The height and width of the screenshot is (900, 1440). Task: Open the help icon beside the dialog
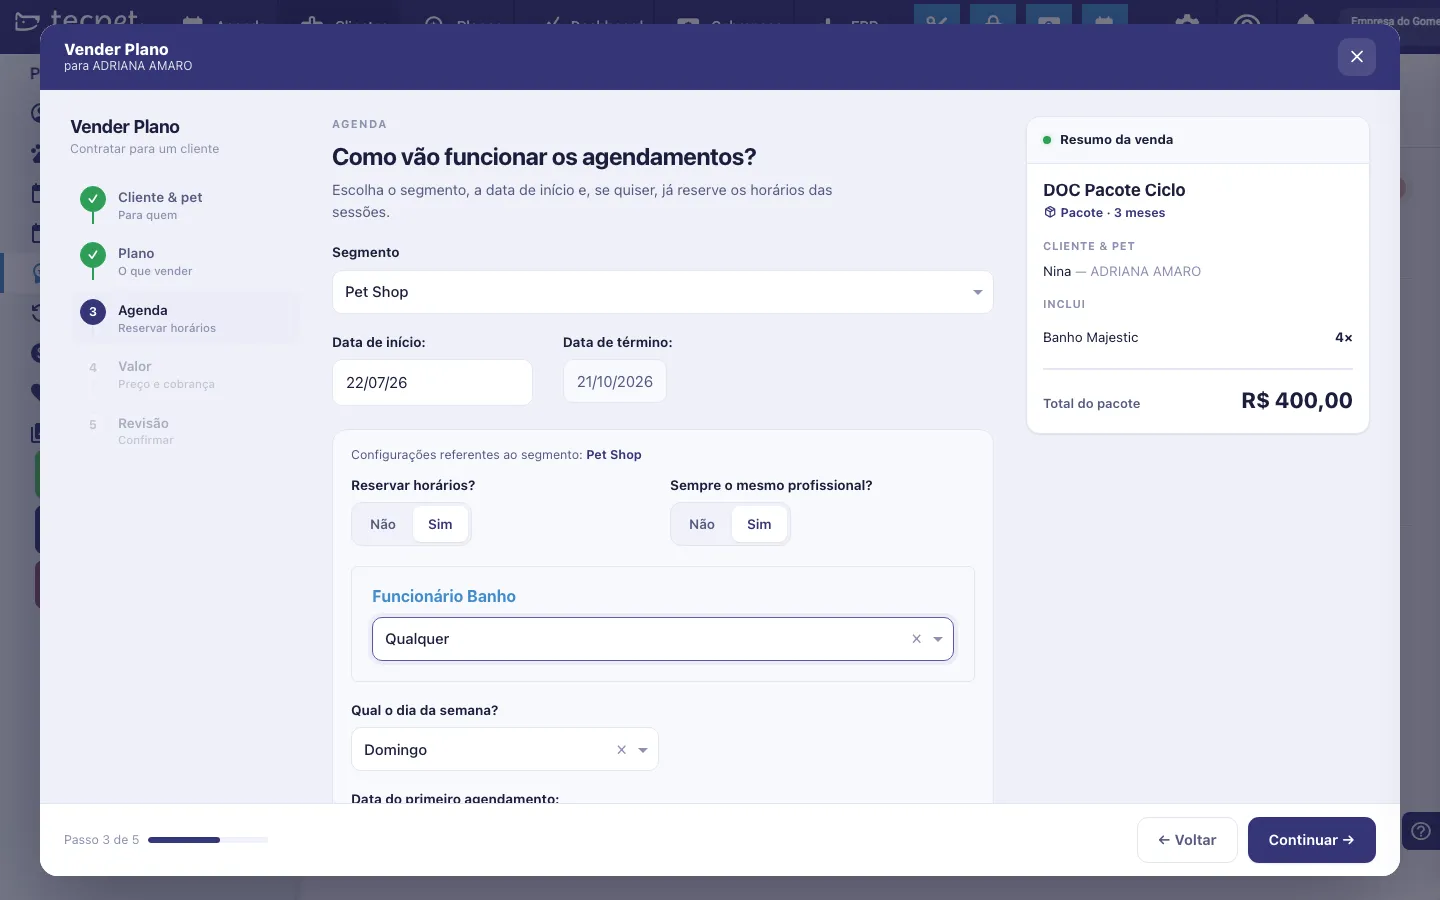[x=1420, y=831]
